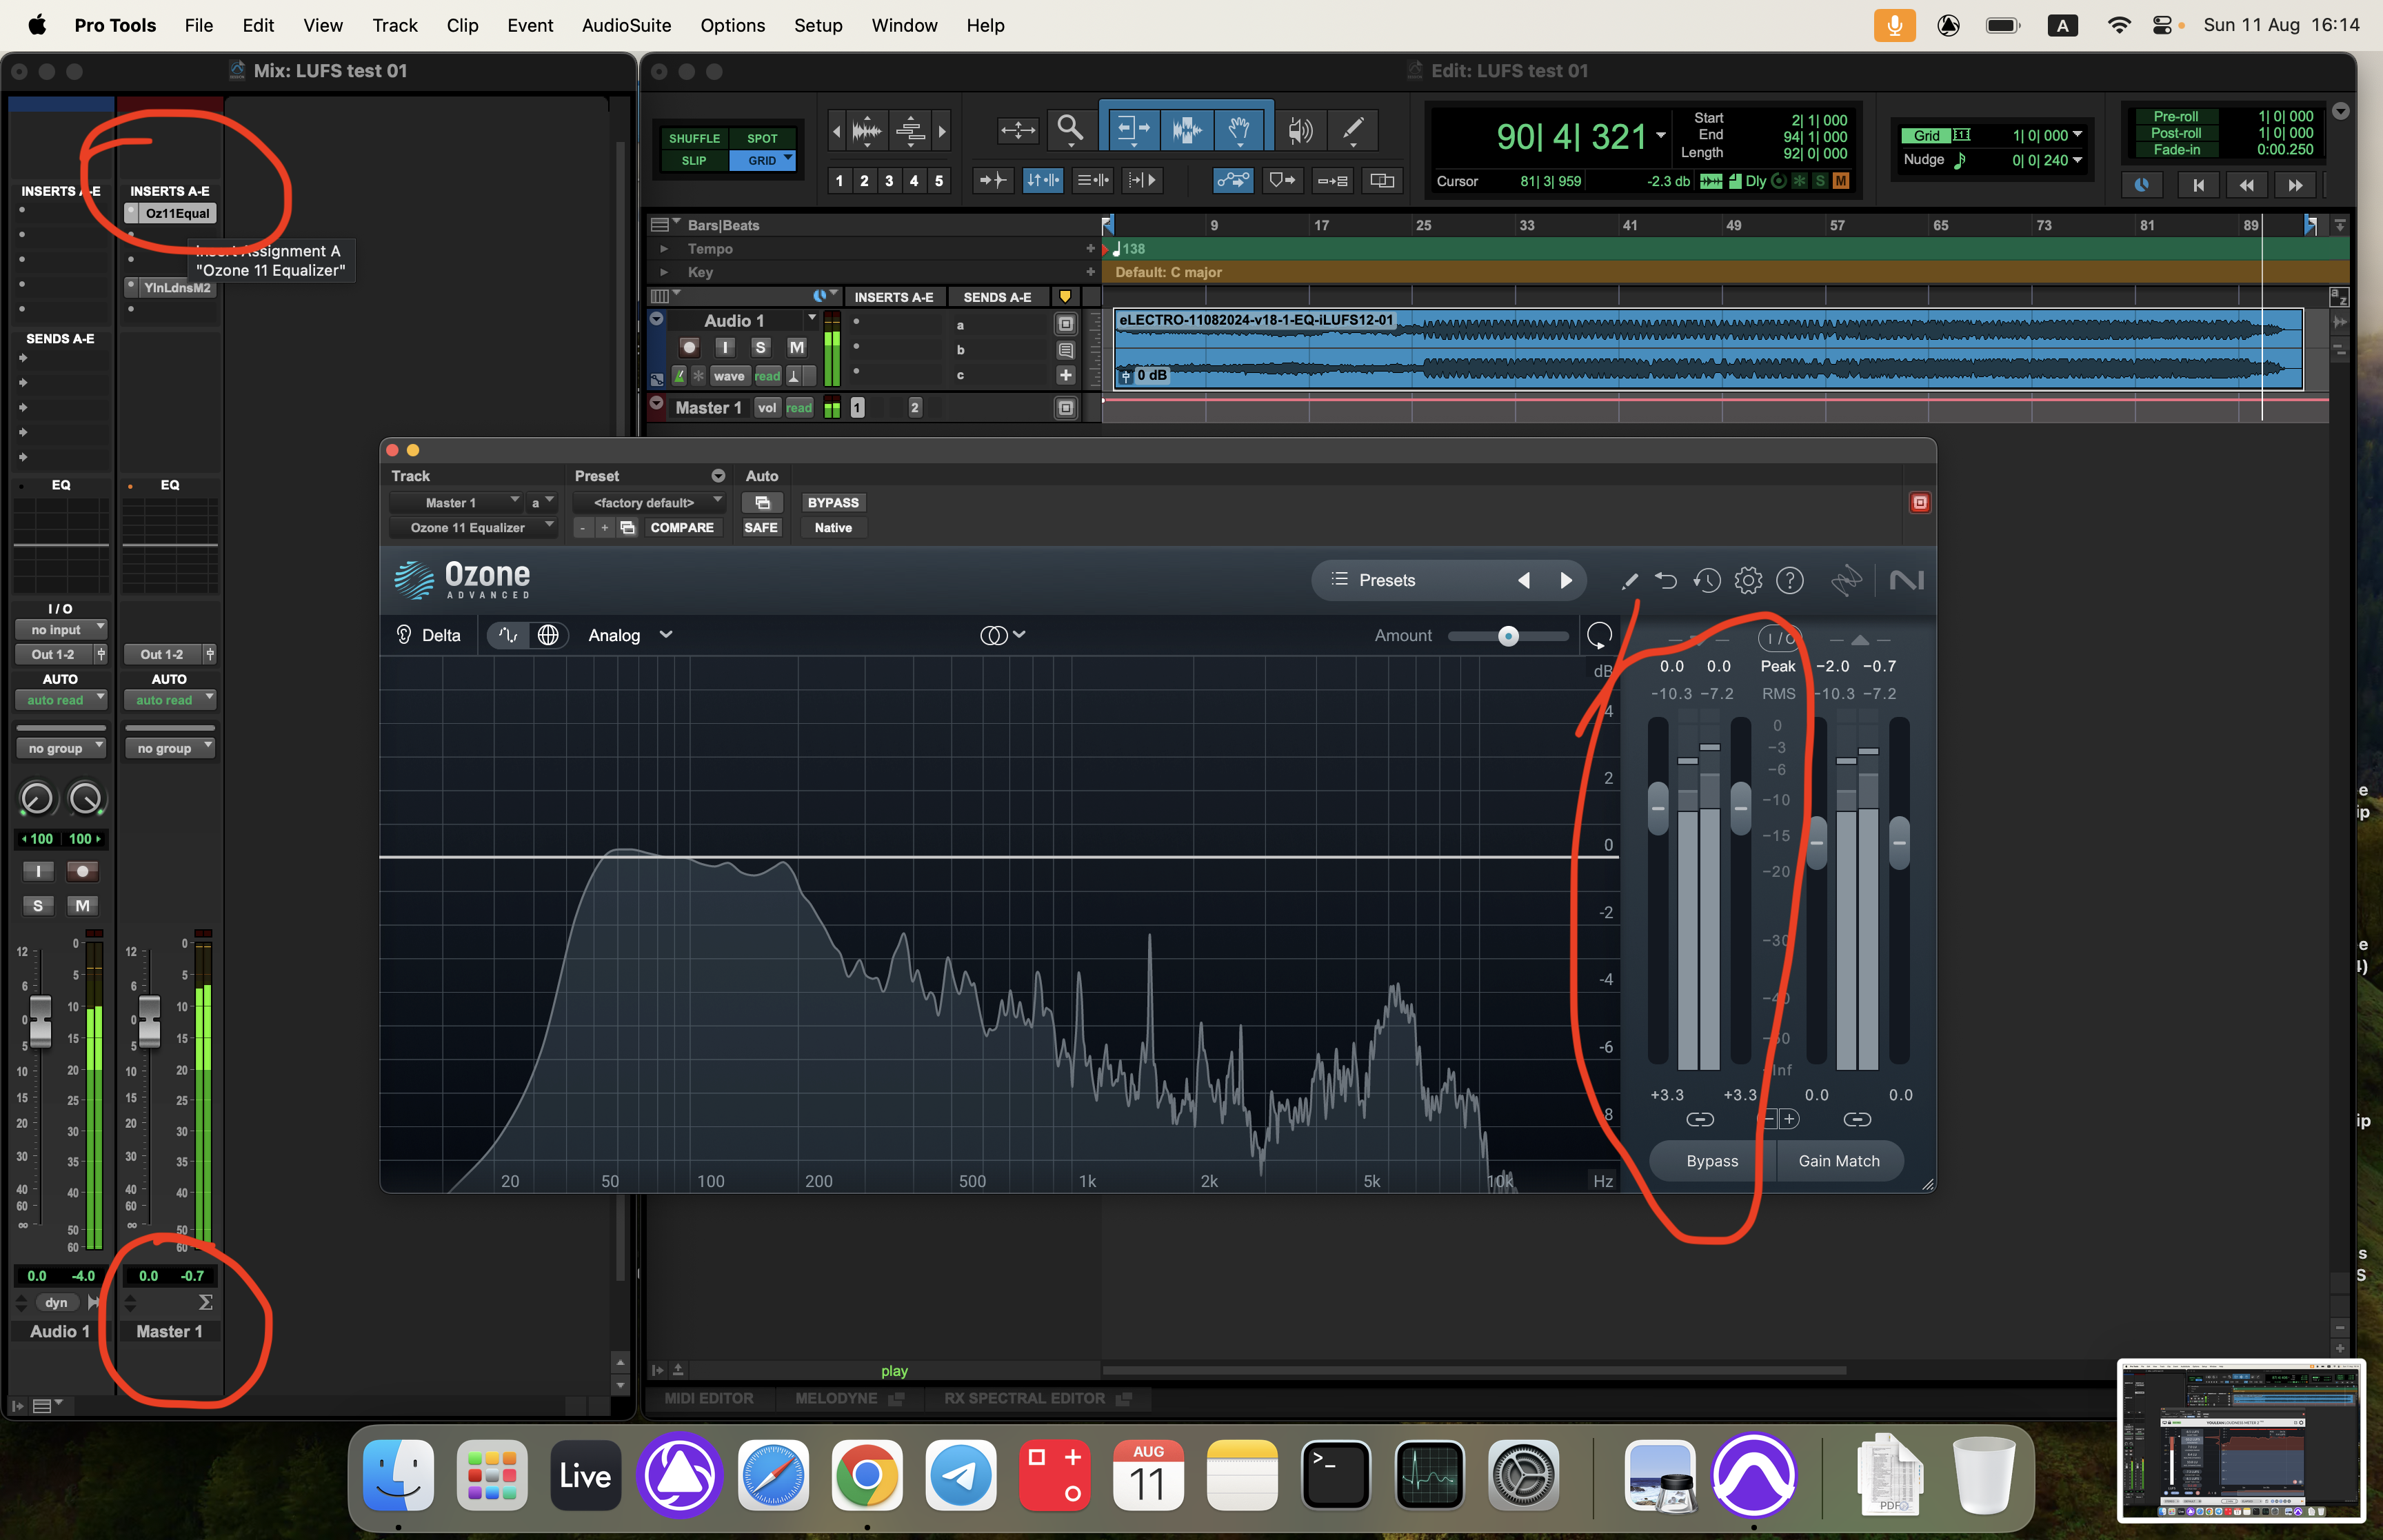Select the Zoomer magnifier tool
This screenshot has height=1540, width=2383.
tap(1070, 129)
